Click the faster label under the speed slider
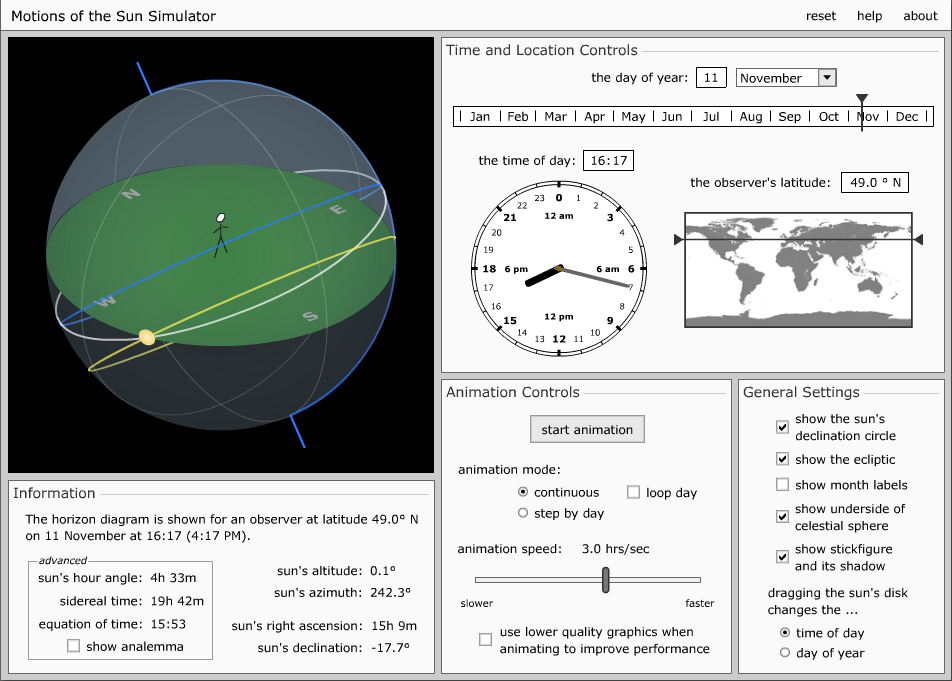 (699, 603)
